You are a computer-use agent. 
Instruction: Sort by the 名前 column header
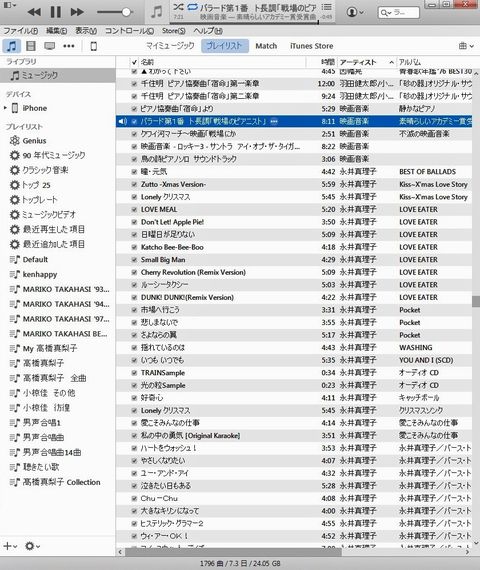click(222, 62)
